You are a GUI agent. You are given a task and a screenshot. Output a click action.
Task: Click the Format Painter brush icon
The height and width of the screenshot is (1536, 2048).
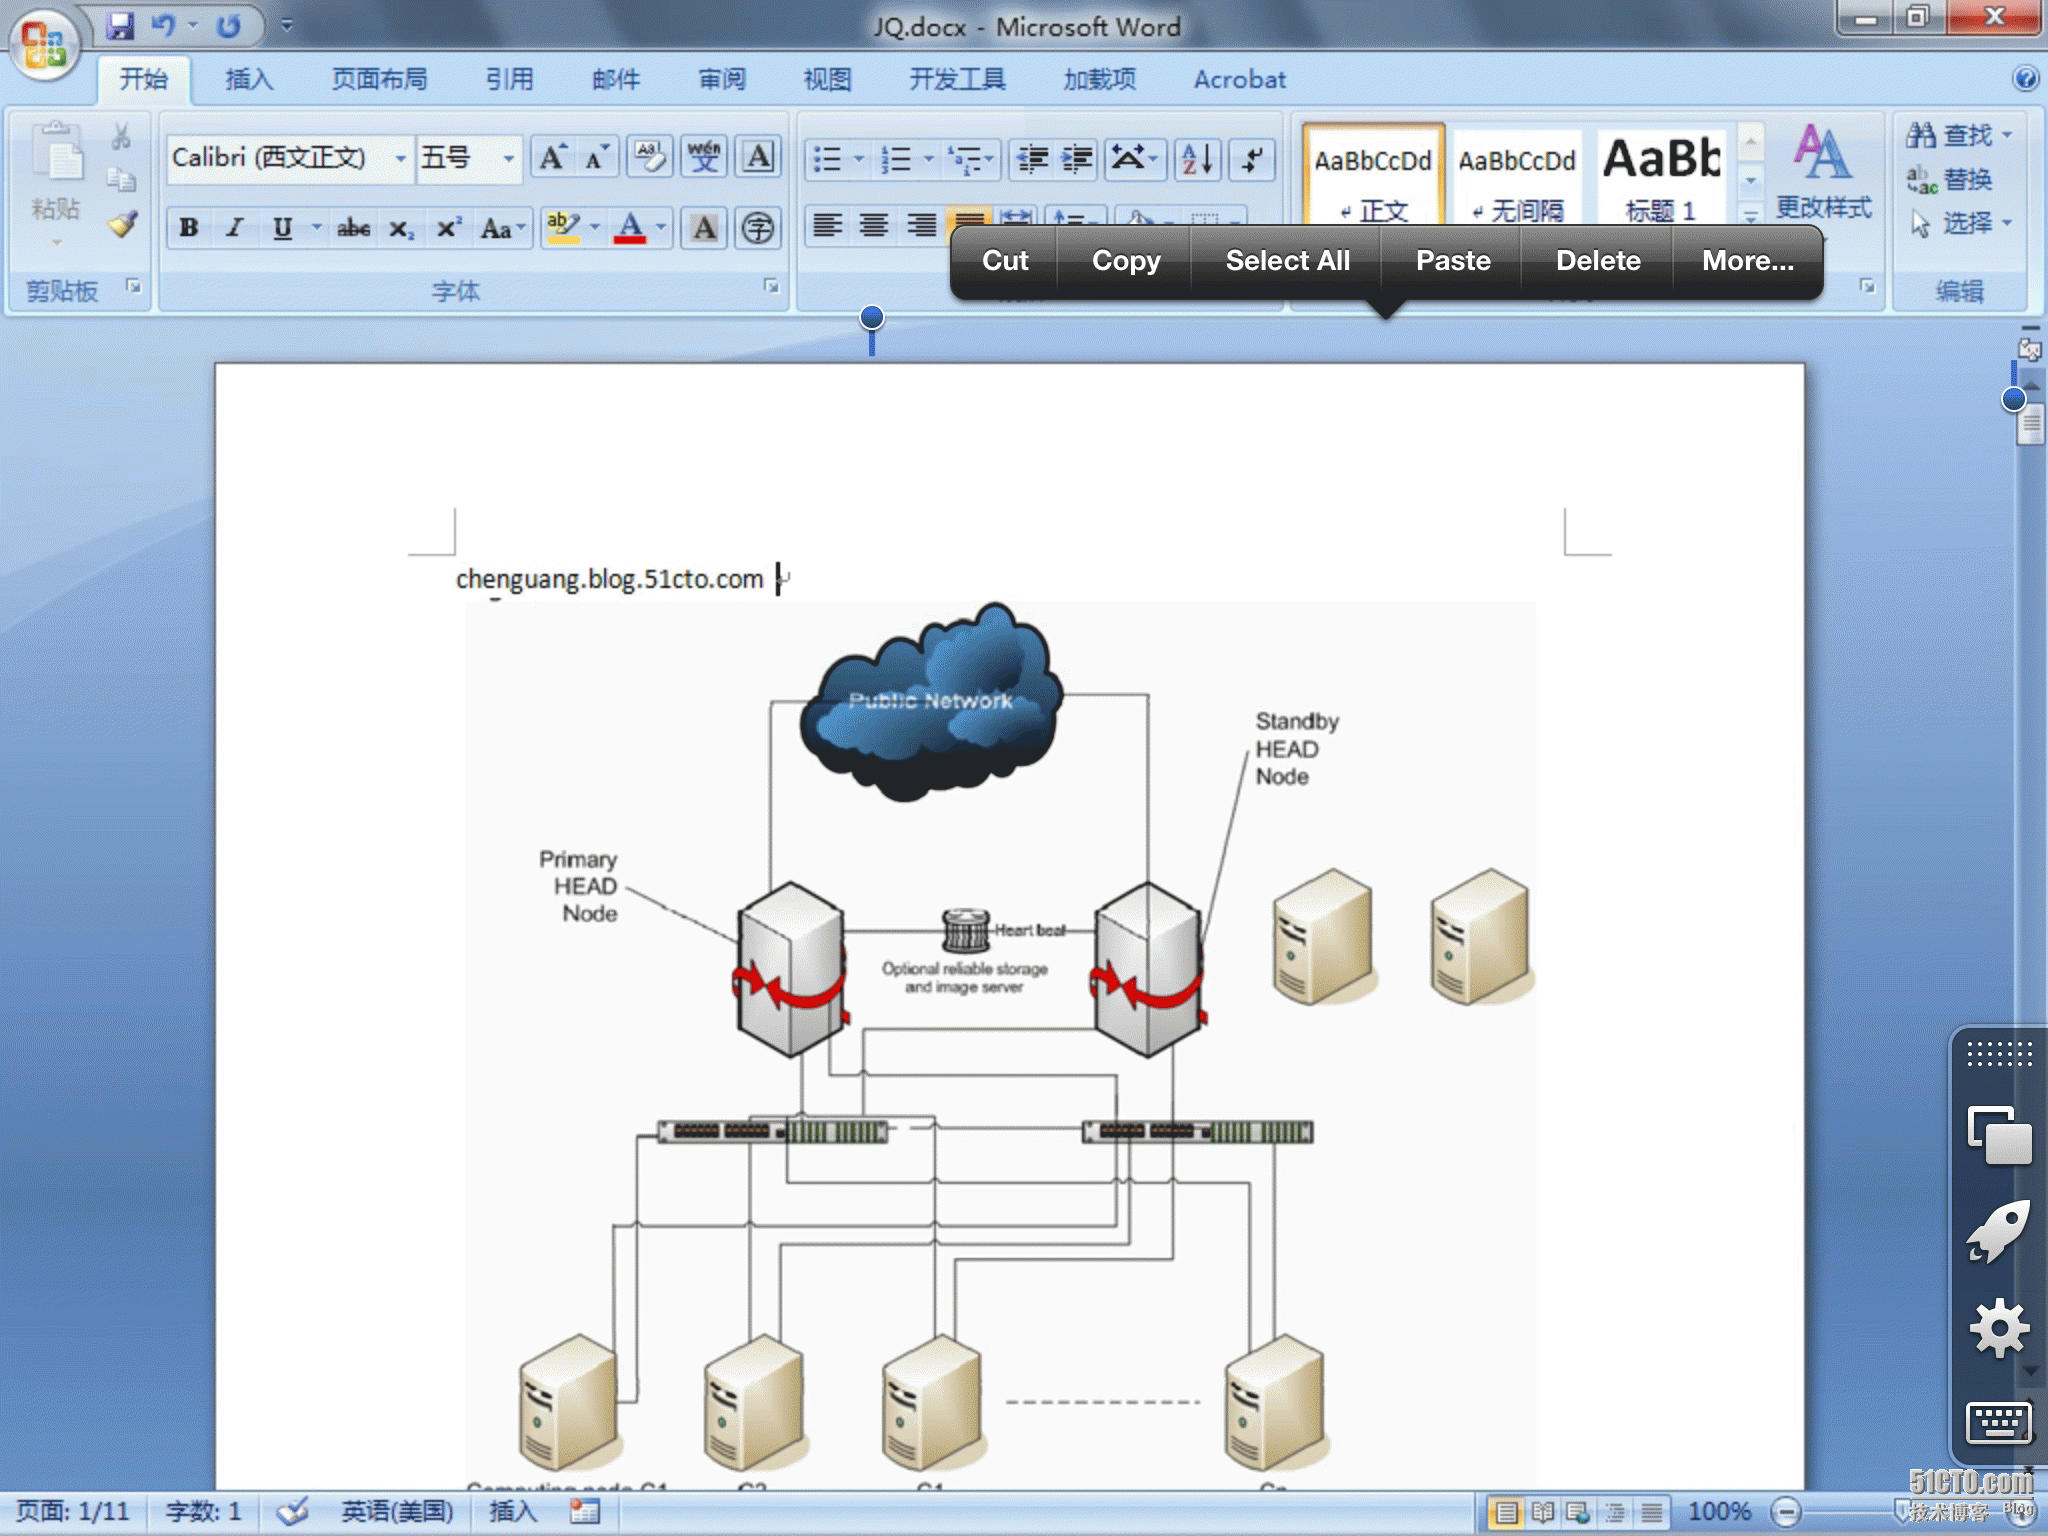(x=123, y=224)
